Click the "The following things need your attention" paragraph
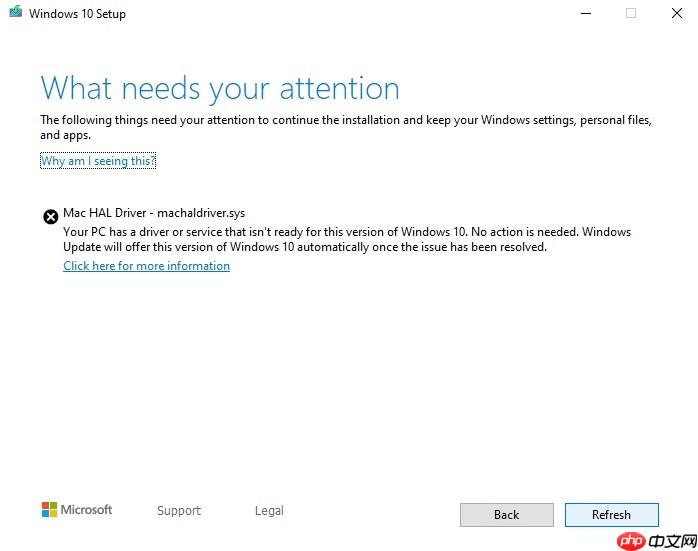Screen dimensions: 698x551 coord(346,127)
